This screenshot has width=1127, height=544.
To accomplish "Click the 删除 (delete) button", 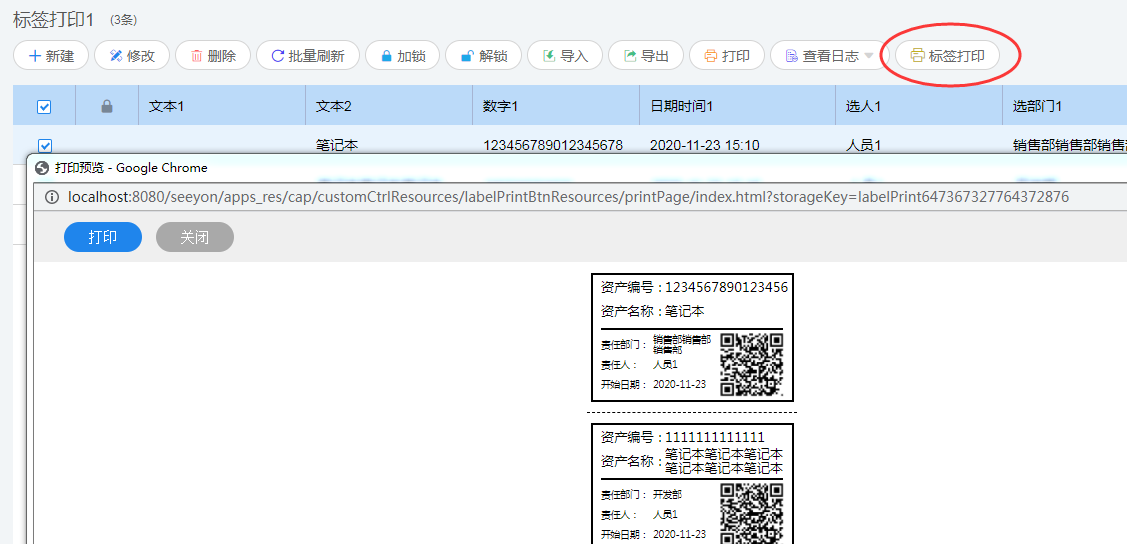I will pyautogui.click(x=213, y=55).
